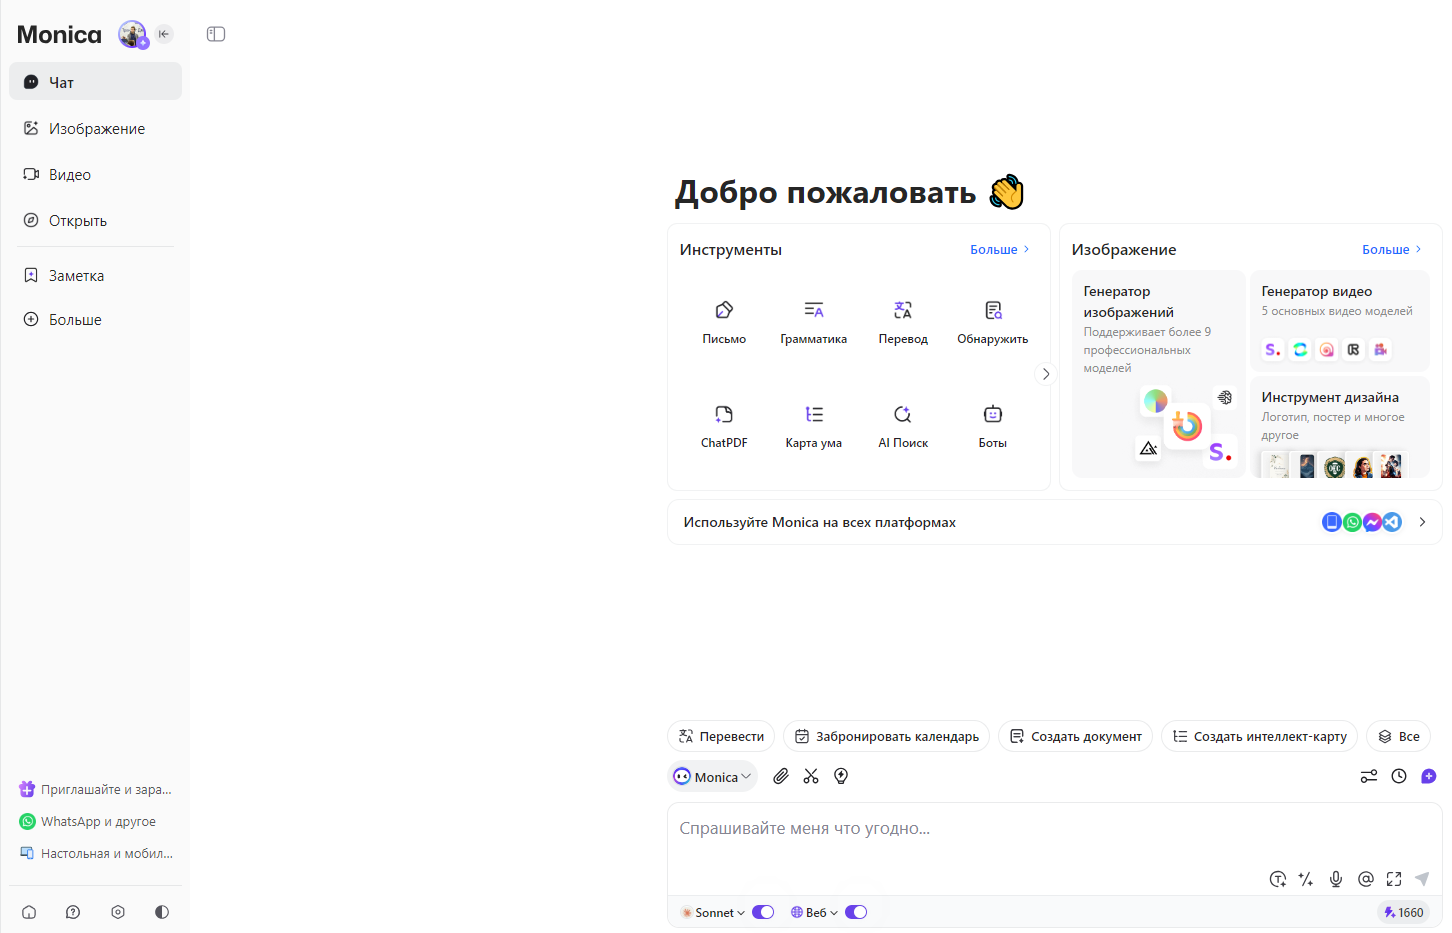The width and height of the screenshot is (1452, 933).
Task: Open the Боты tool
Action: coord(992,426)
